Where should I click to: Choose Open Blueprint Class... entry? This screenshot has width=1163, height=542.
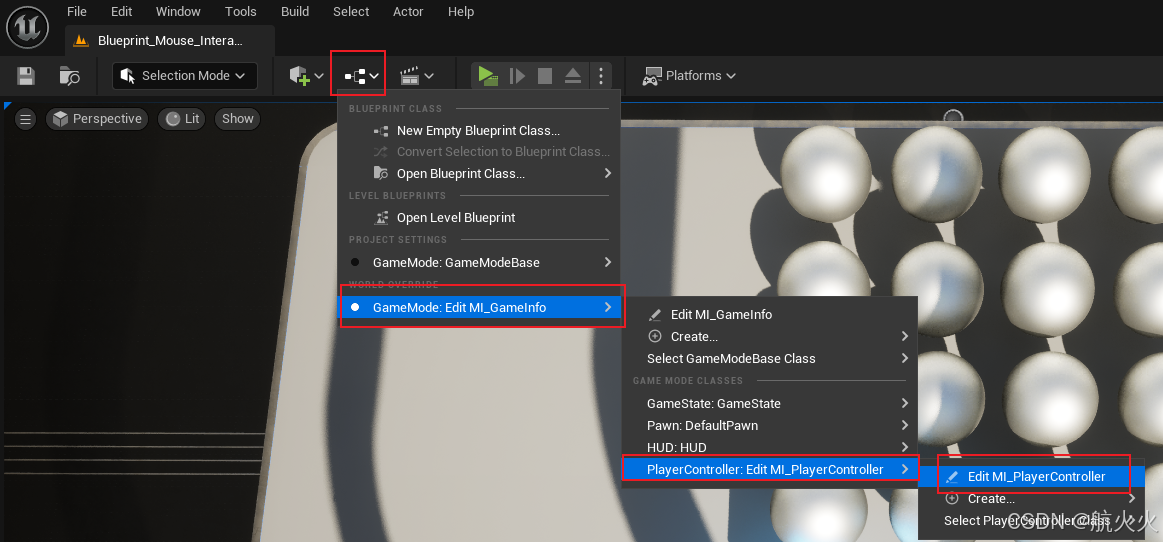[x=478, y=173]
